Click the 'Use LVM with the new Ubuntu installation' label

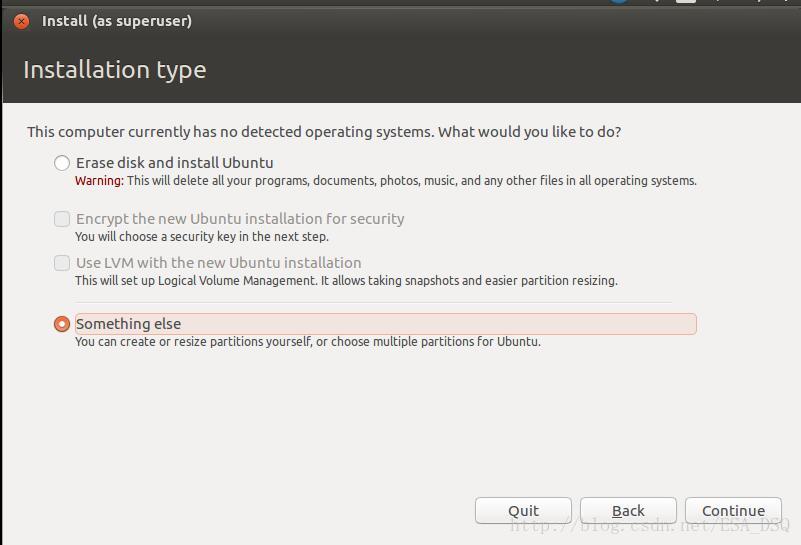(x=219, y=263)
